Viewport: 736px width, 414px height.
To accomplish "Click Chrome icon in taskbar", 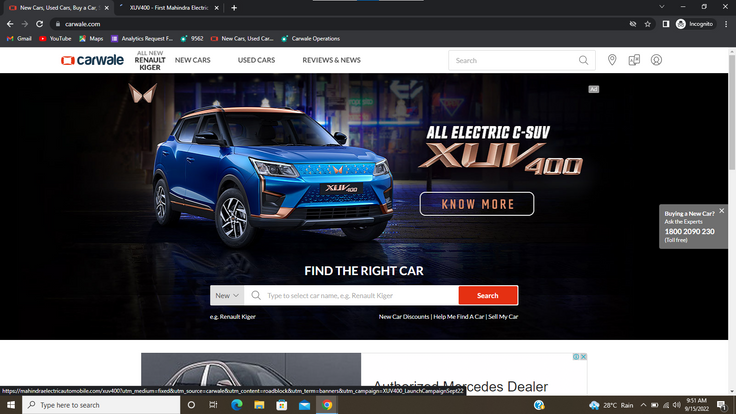I will 327,405.
